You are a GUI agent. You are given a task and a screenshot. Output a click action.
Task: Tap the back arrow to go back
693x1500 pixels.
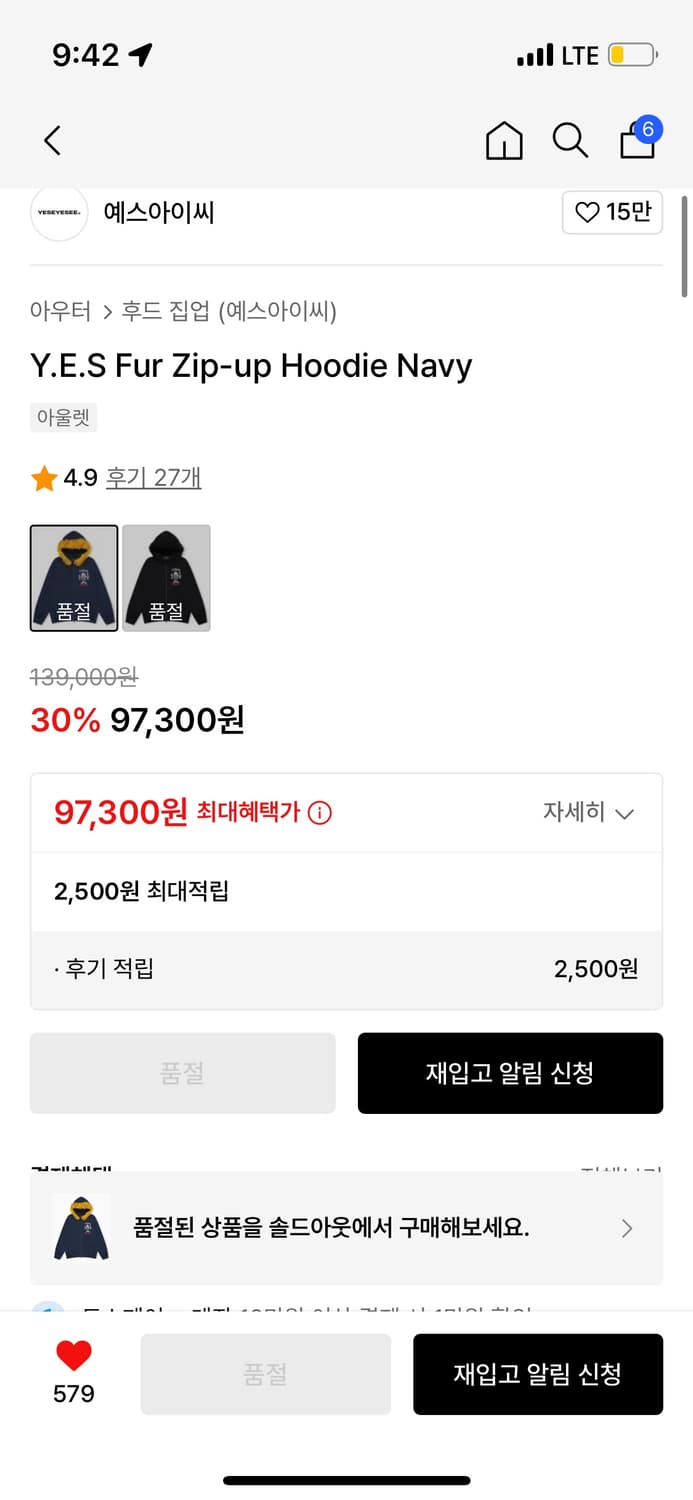[52, 140]
